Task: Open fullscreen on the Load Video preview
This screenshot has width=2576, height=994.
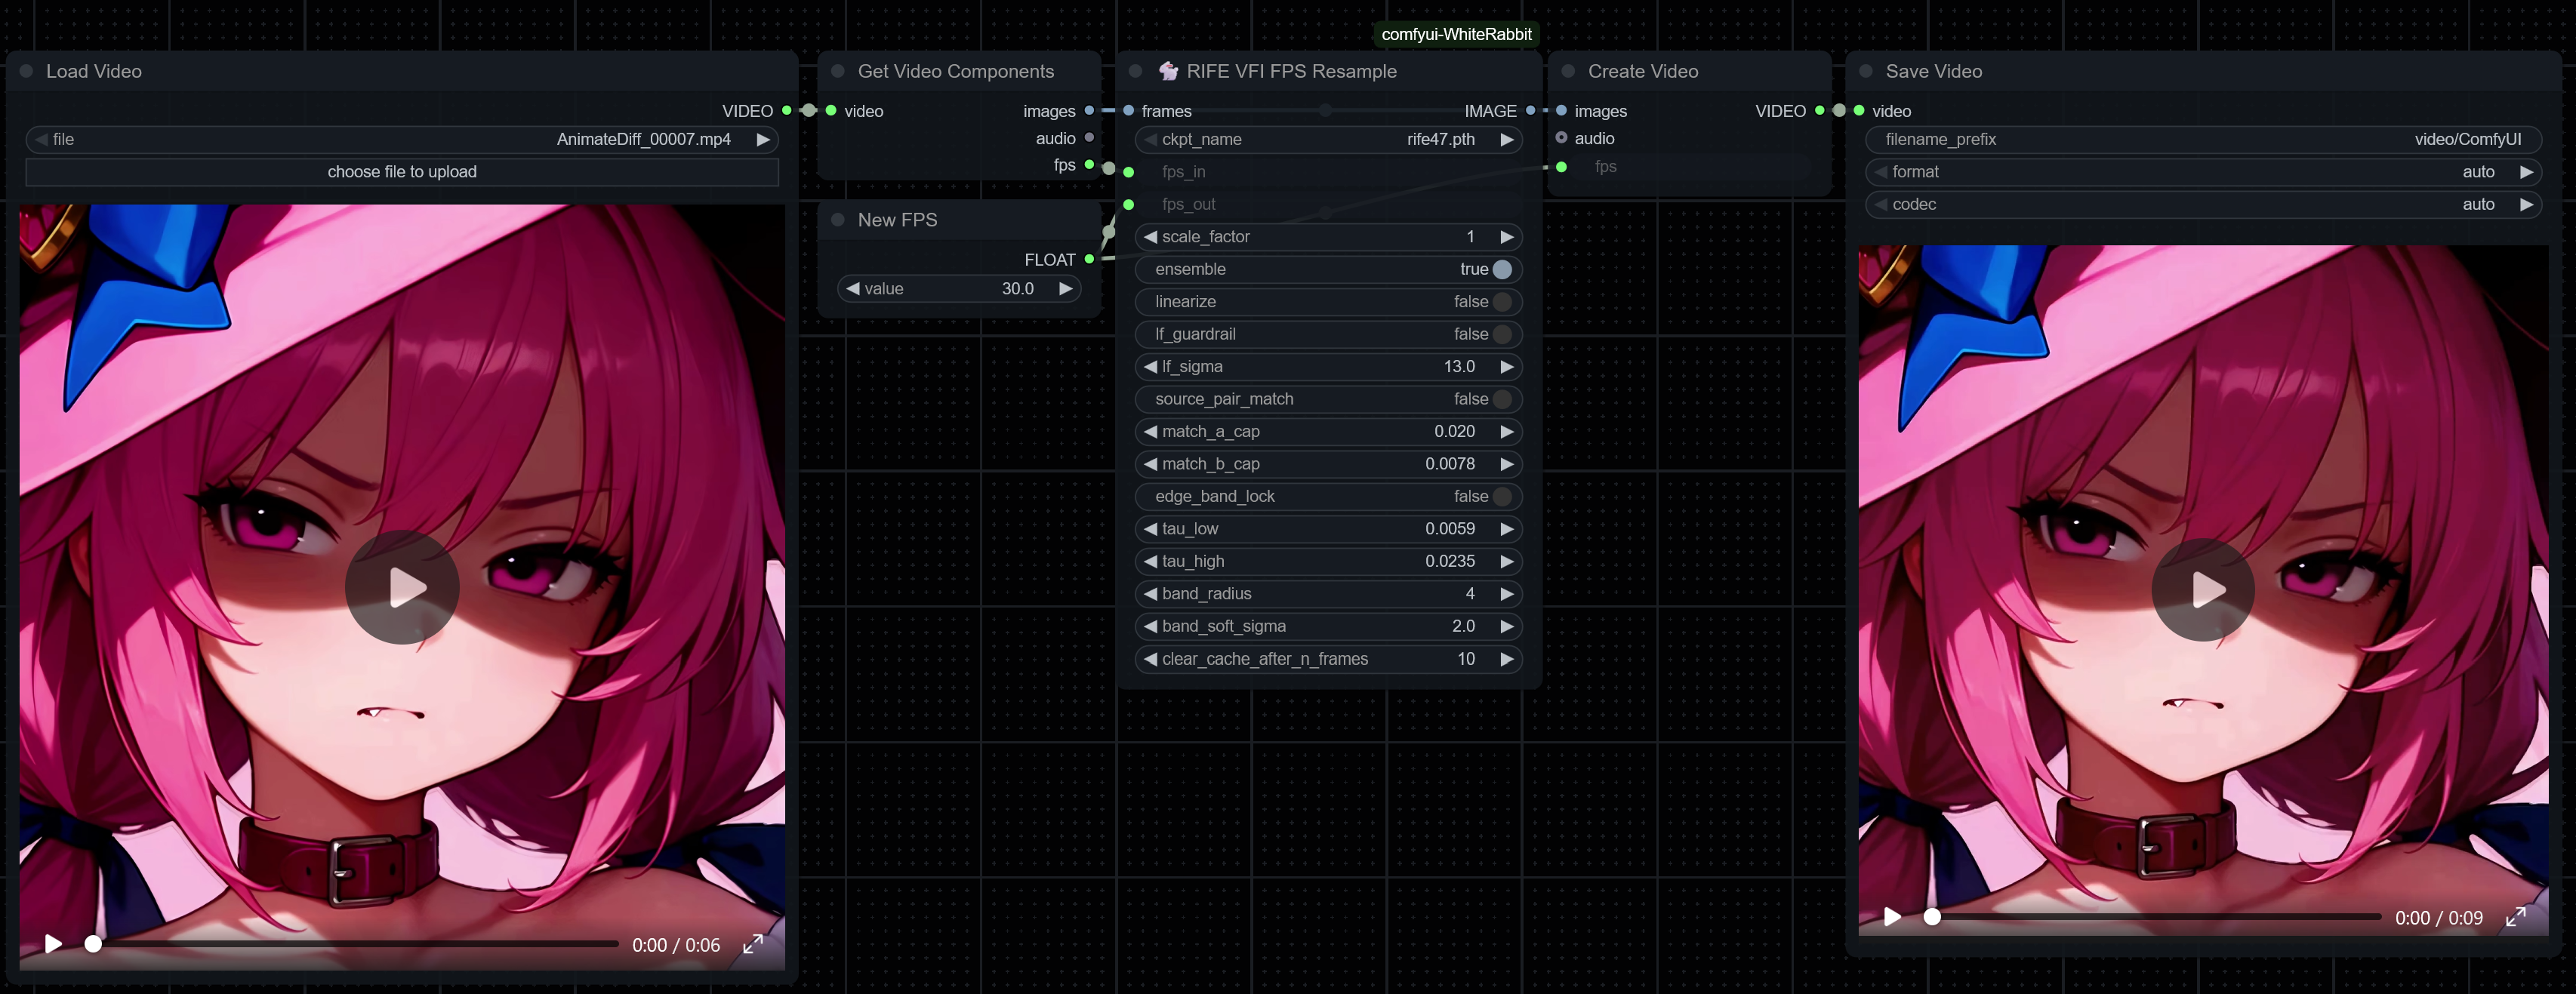Action: tap(754, 944)
